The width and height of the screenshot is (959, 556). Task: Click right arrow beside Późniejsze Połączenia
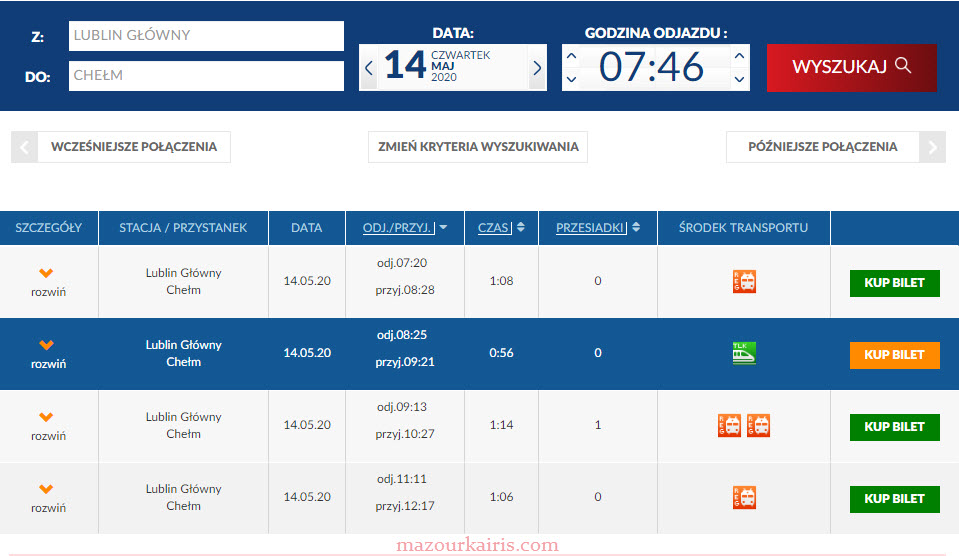click(934, 147)
